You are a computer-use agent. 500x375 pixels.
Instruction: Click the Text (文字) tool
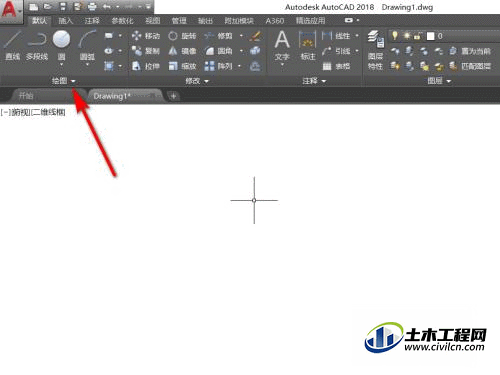click(x=282, y=45)
